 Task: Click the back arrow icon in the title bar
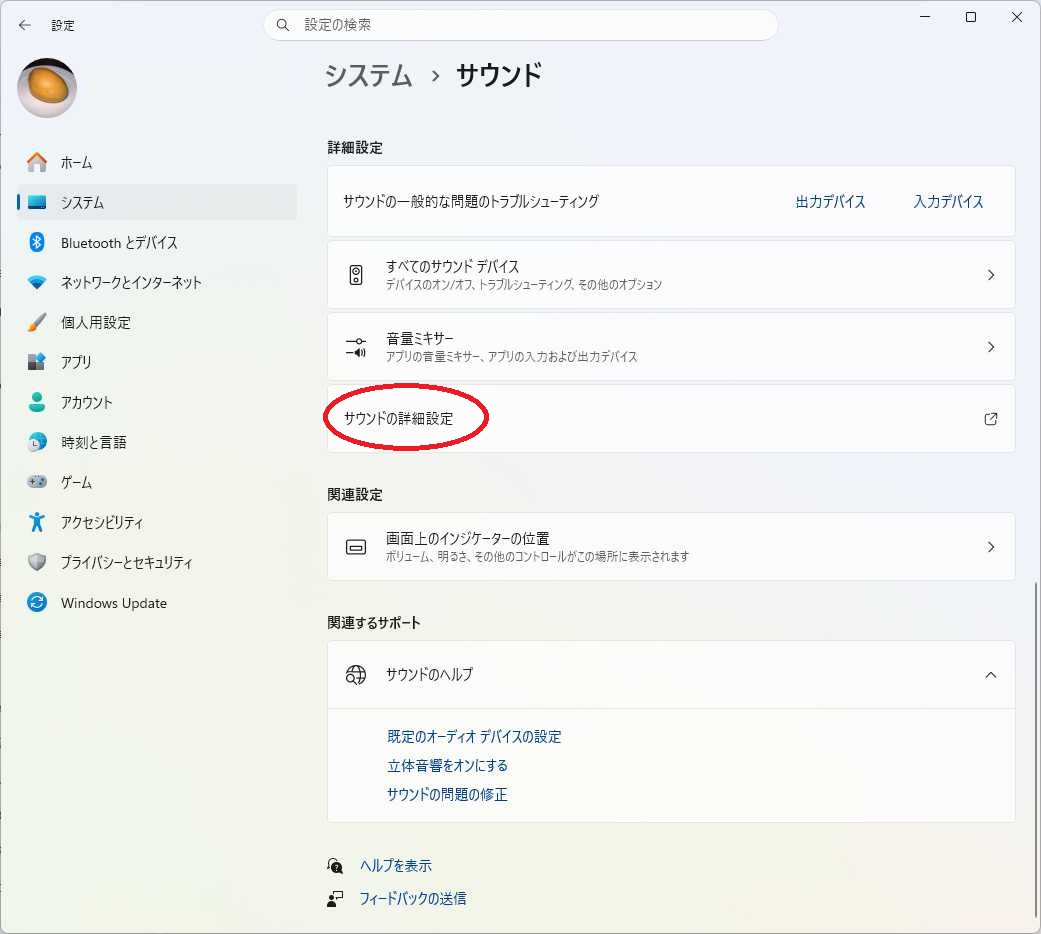click(25, 25)
